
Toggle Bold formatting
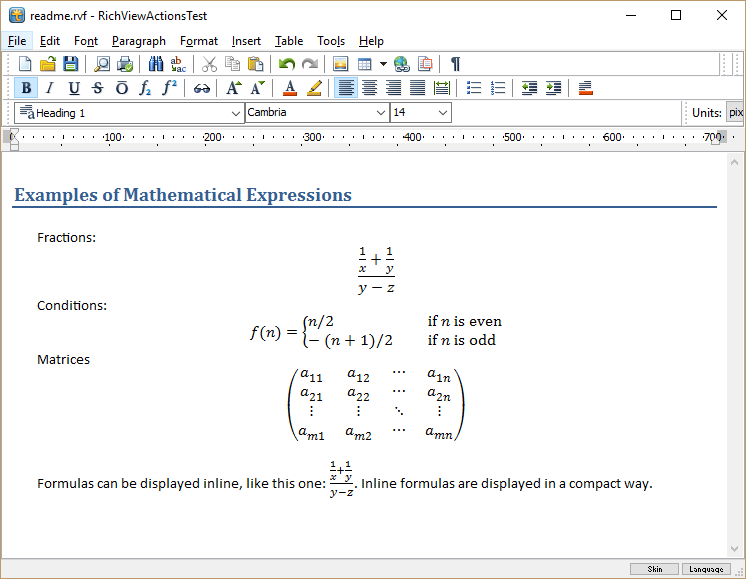pyautogui.click(x=27, y=88)
